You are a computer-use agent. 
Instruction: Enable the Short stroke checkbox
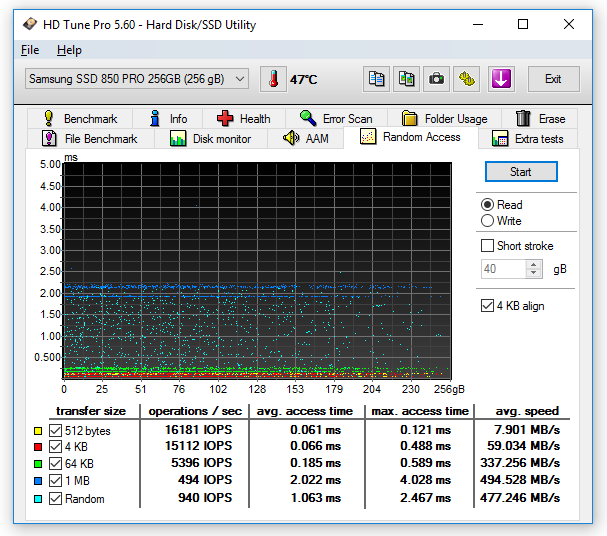(x=487, y=246)
